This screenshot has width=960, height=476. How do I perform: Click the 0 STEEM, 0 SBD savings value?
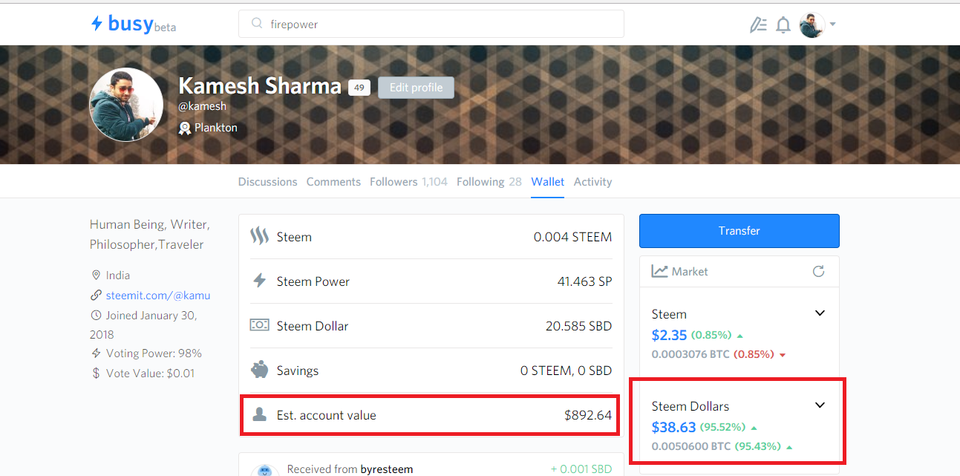pos(566,371)
